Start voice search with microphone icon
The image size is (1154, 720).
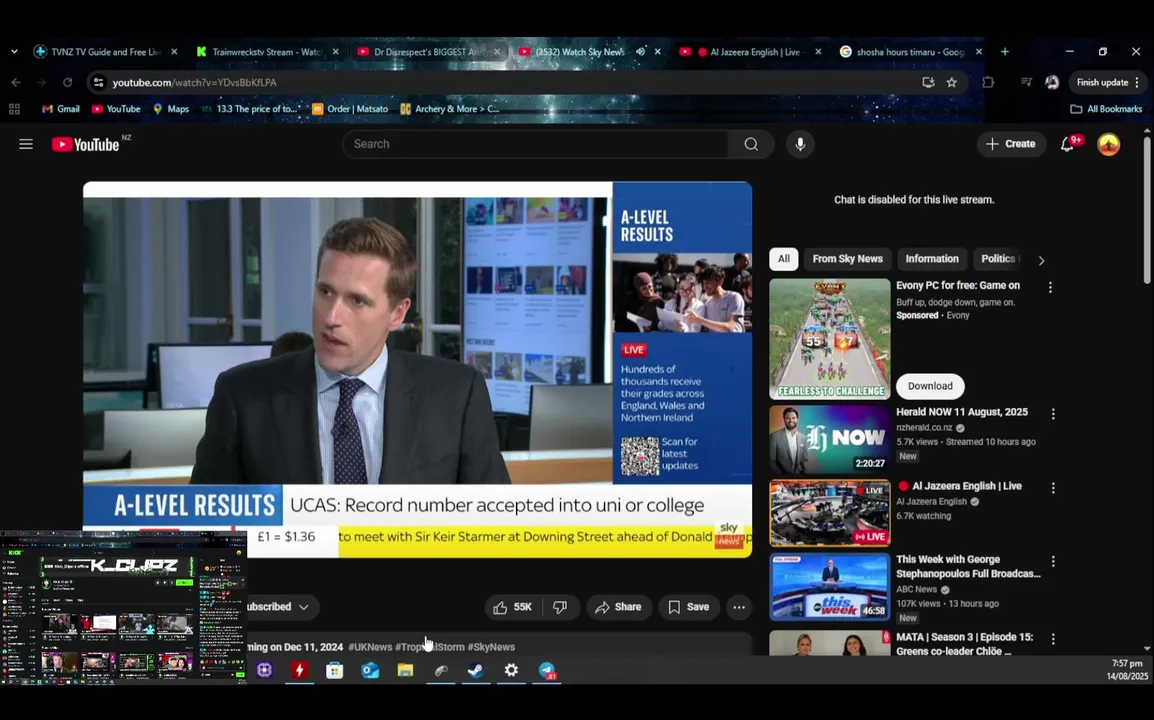click(800, 144)
